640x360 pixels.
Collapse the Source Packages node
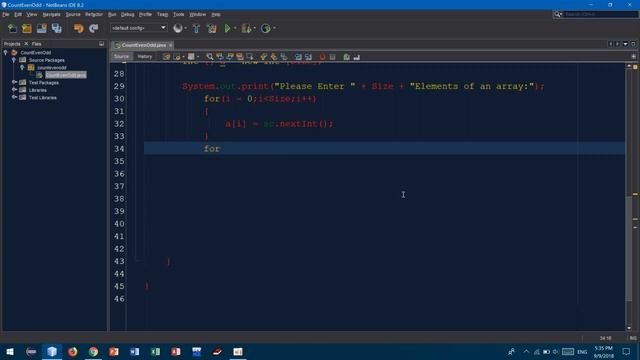tap(14, 60)
